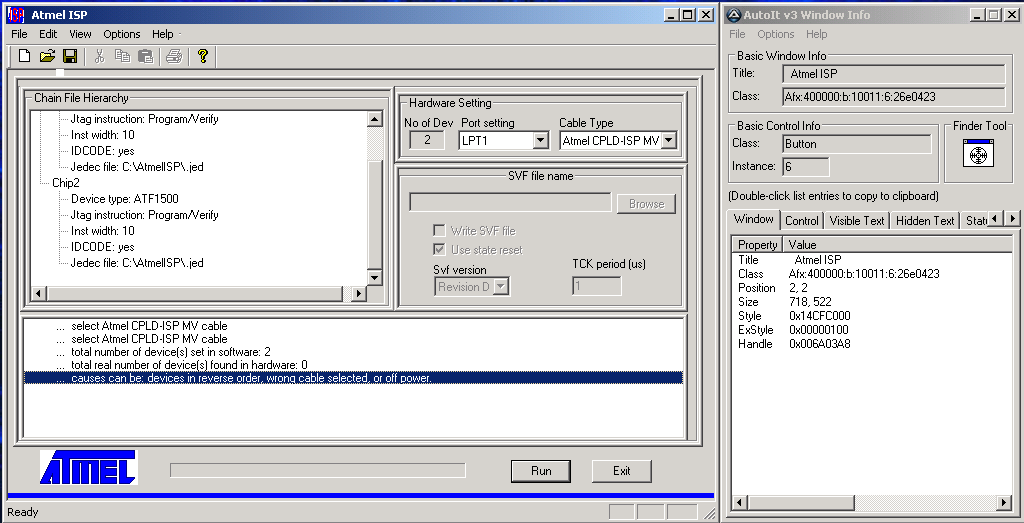Click the Run button
Viewport: 1024px width, 523px height.
tap(541, 471)
